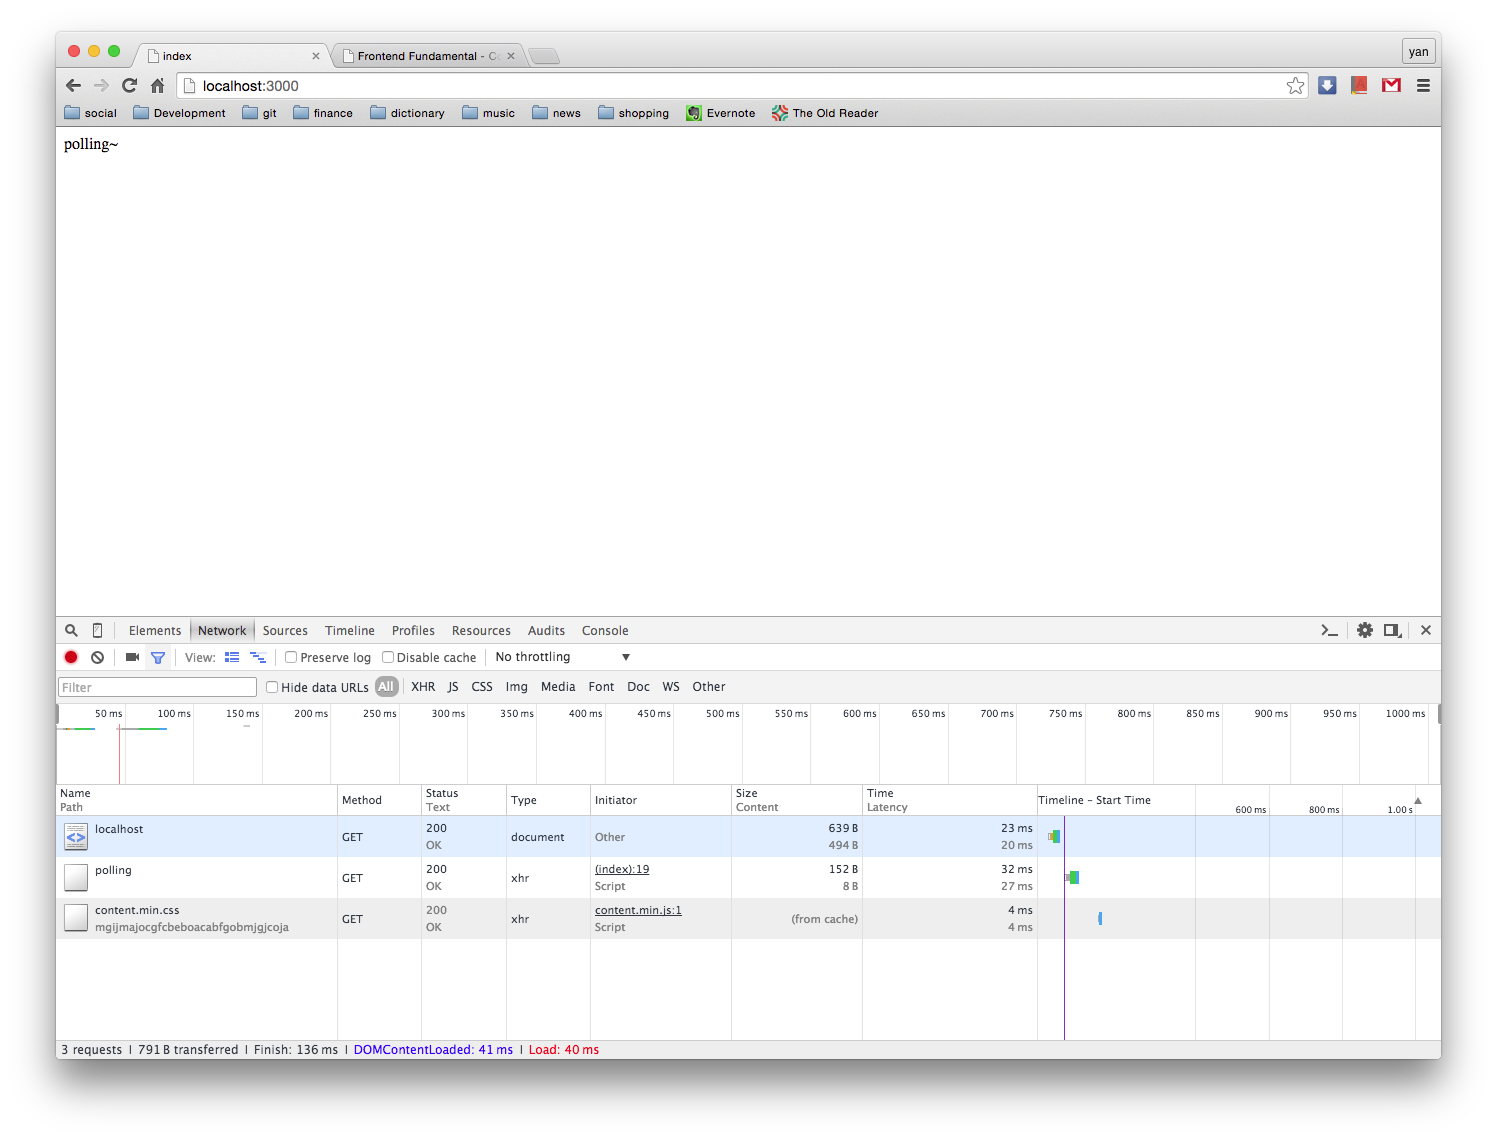Viewport: 1497px width, 1139px height.
Task: Filter requests by CSS
Action: 482,687
